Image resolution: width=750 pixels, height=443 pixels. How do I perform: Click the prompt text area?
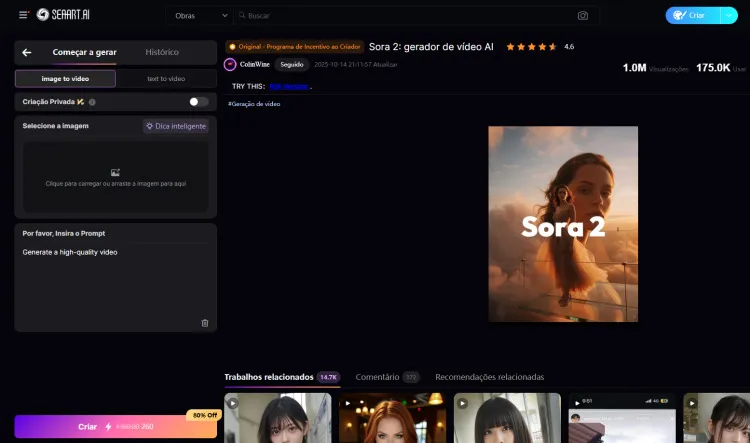point(115,280)
